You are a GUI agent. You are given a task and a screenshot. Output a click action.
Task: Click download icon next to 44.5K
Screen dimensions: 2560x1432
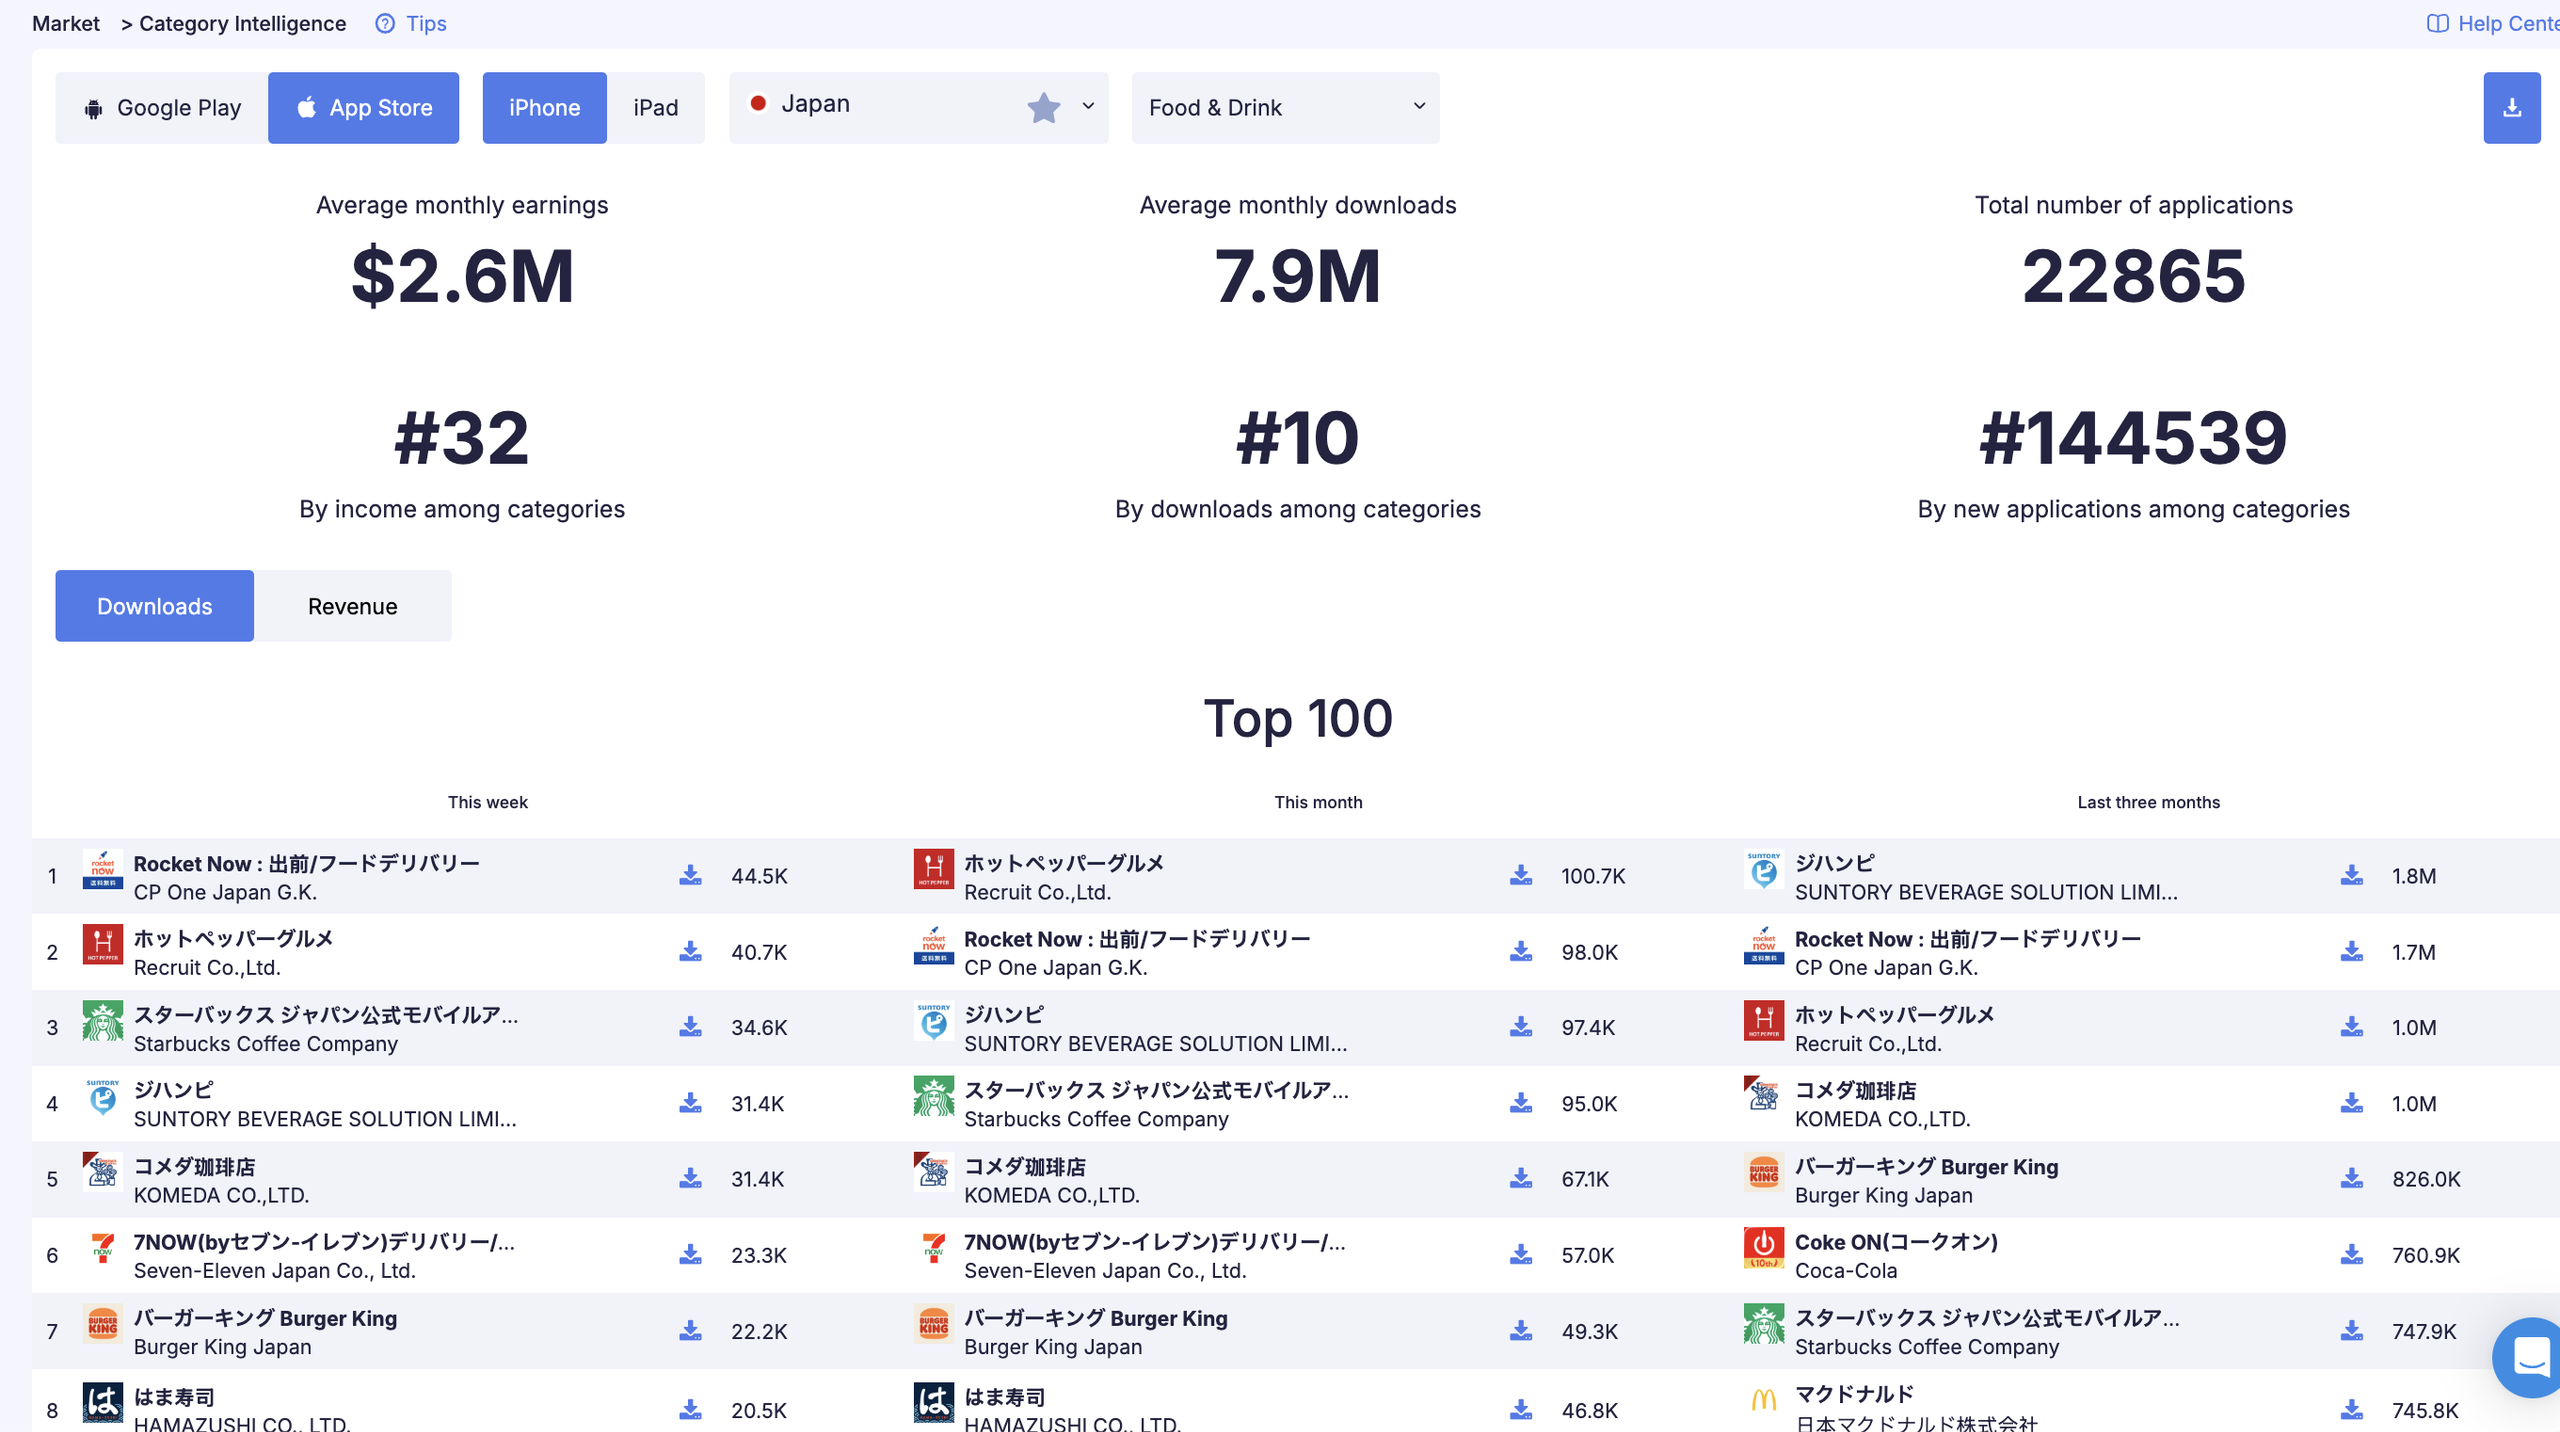tap(690, 875)
